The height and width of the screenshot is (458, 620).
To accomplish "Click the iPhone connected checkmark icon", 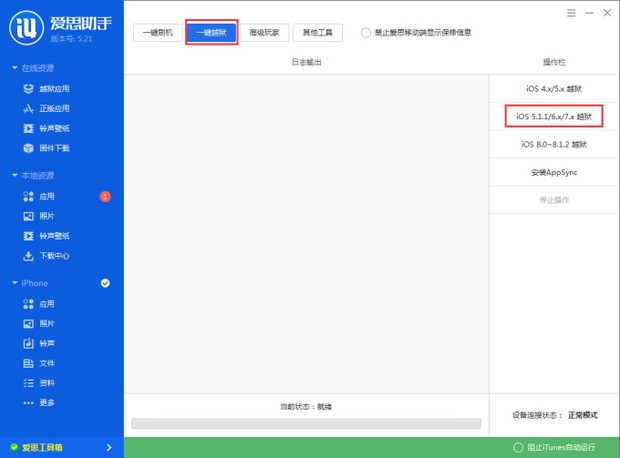I will [105, 283].
